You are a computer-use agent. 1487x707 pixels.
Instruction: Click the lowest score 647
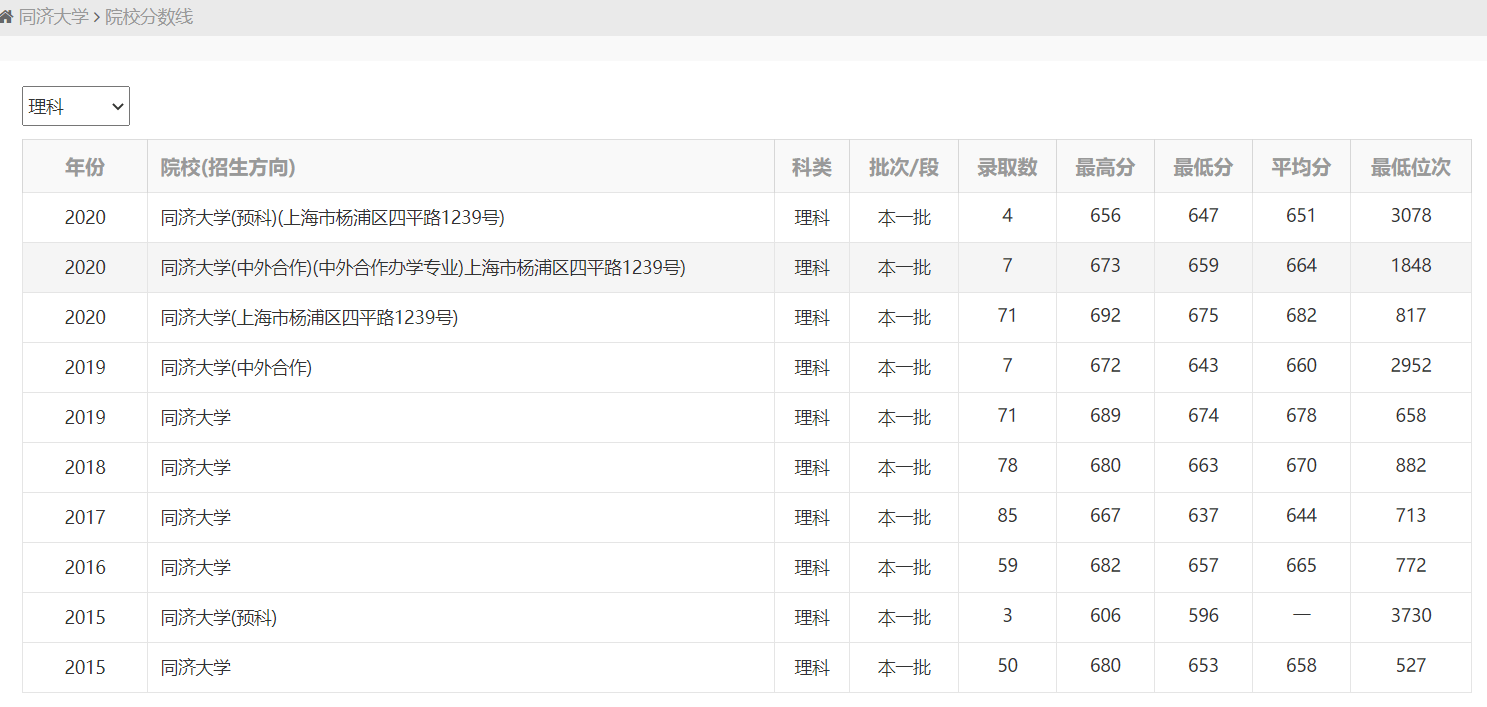click(x=1203, y=215)
